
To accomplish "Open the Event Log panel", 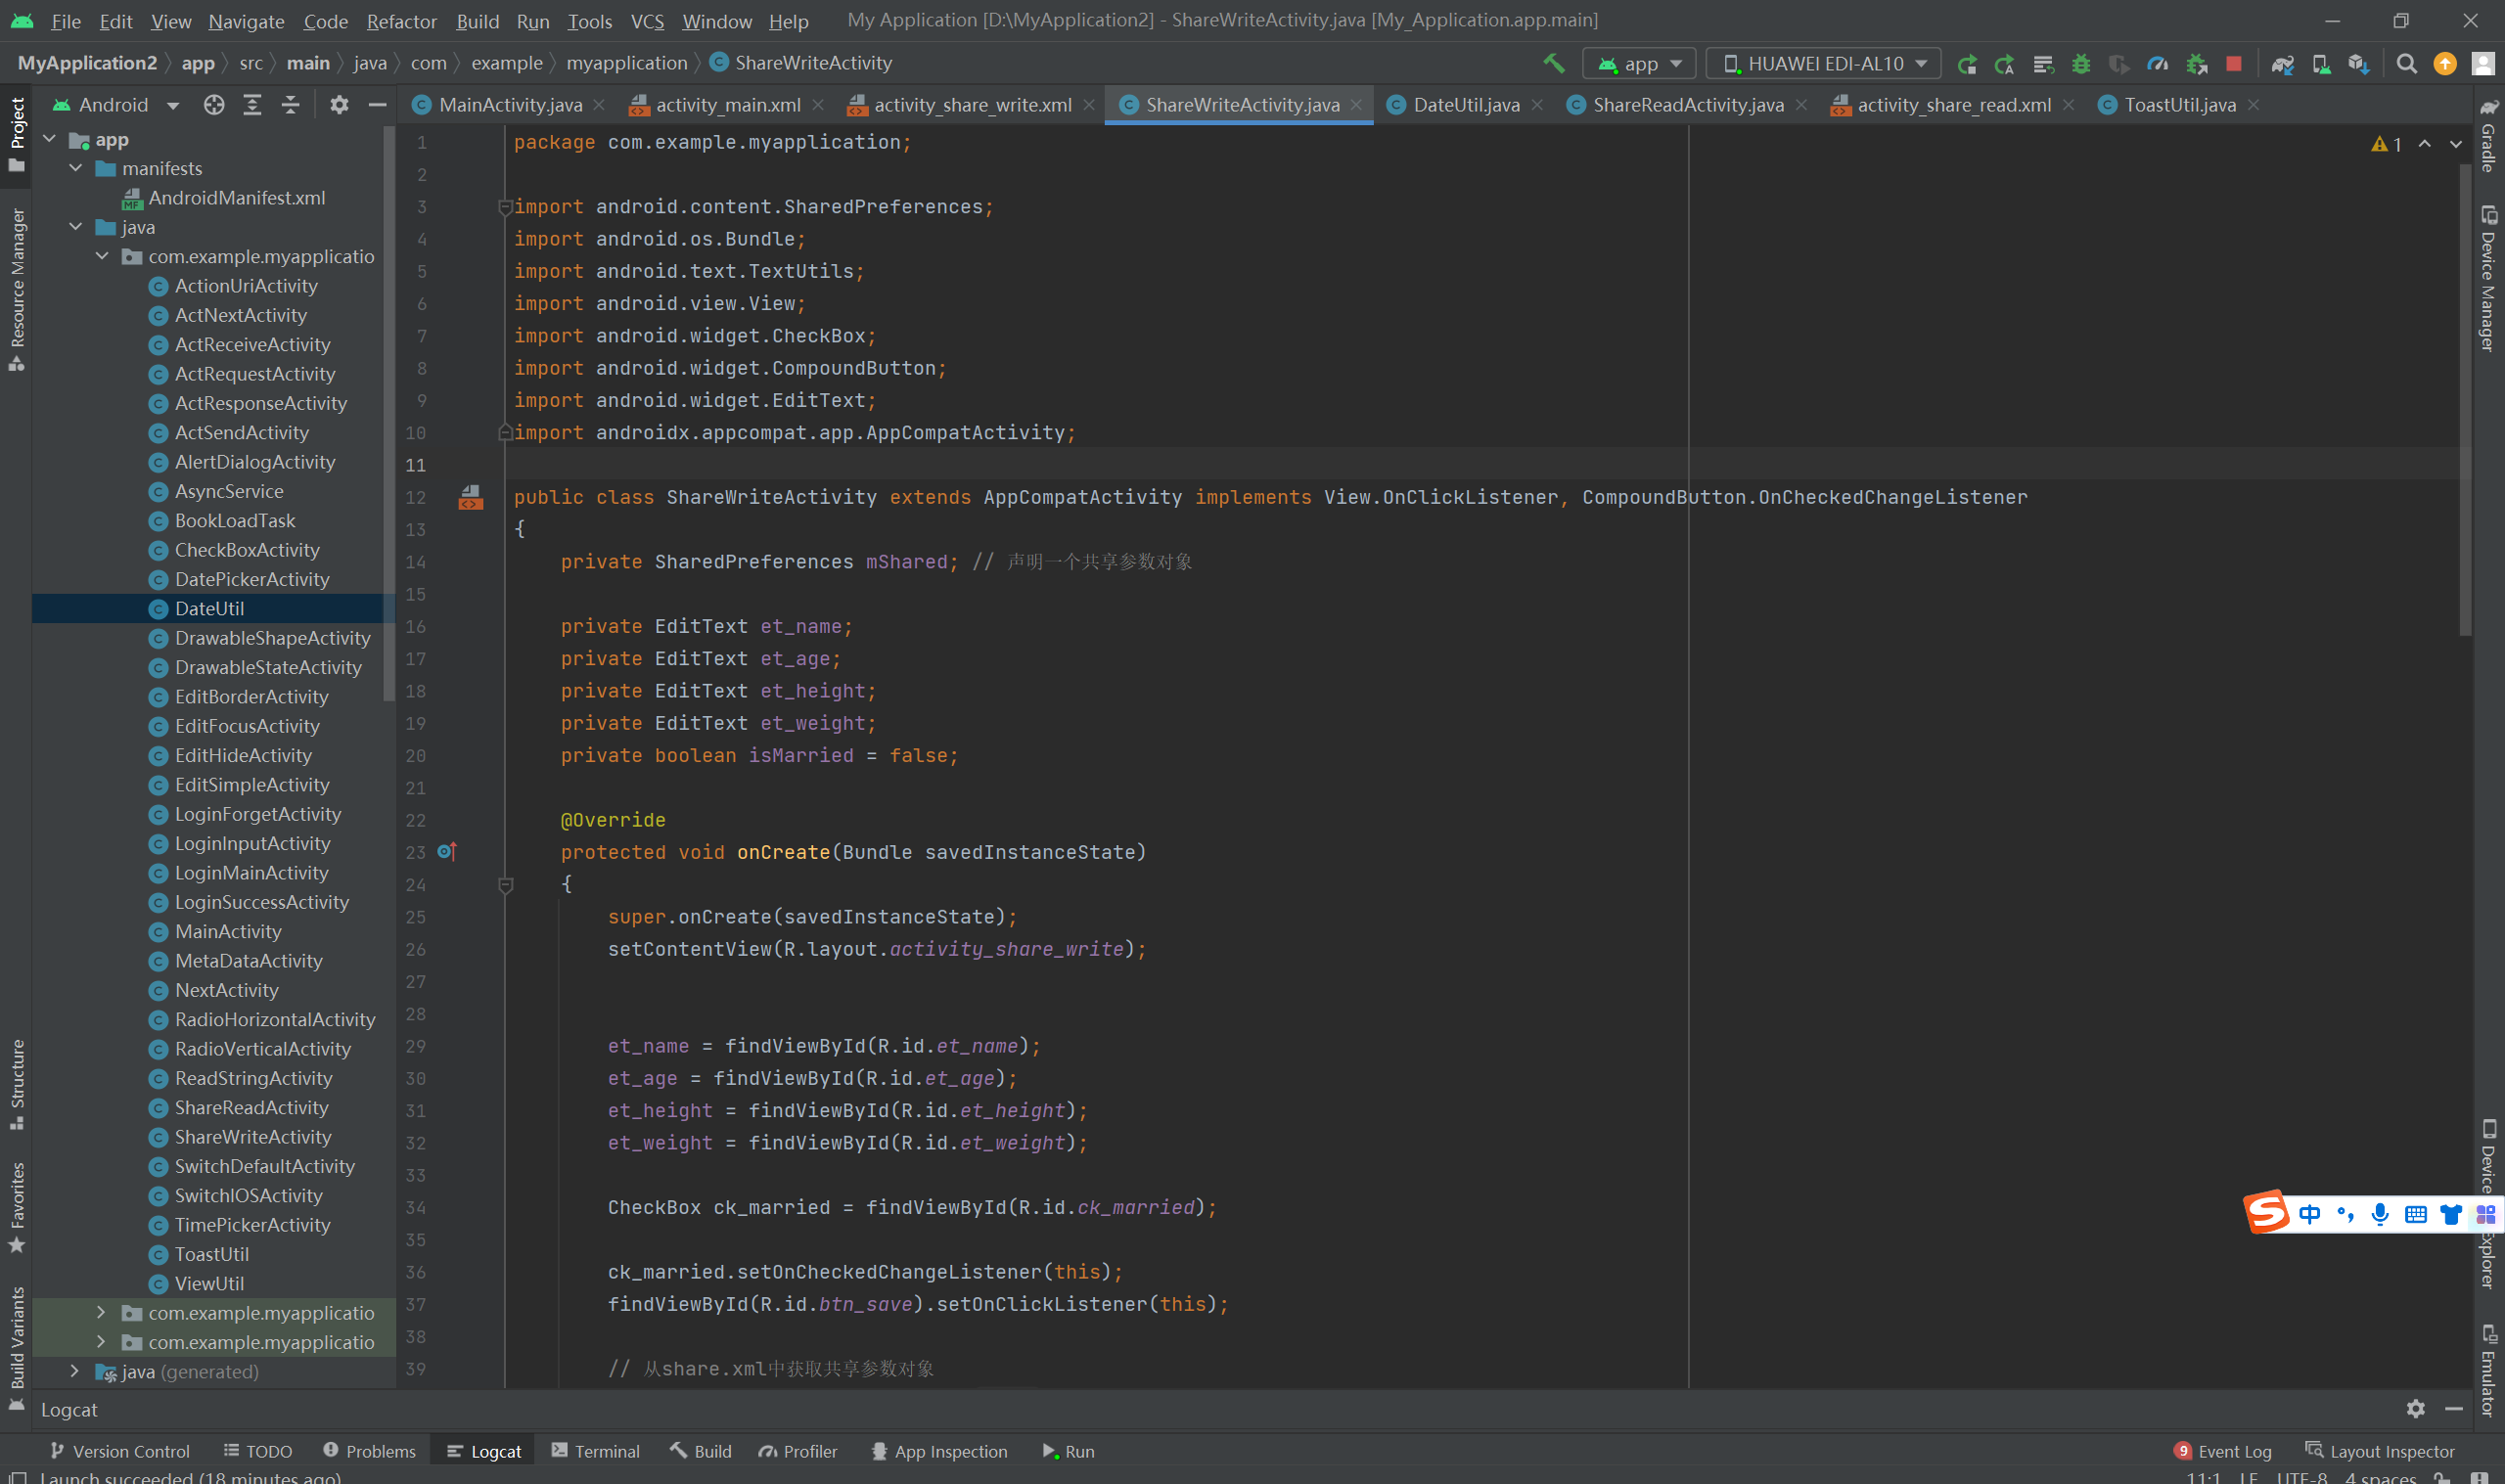I will [x=2223, y=1451].
